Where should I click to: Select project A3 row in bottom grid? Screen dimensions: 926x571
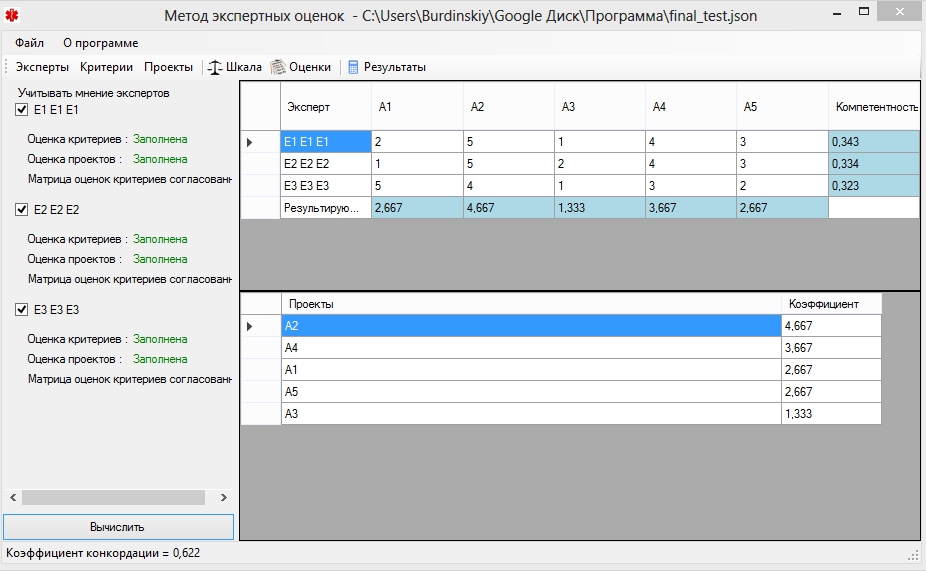(531, 413)
